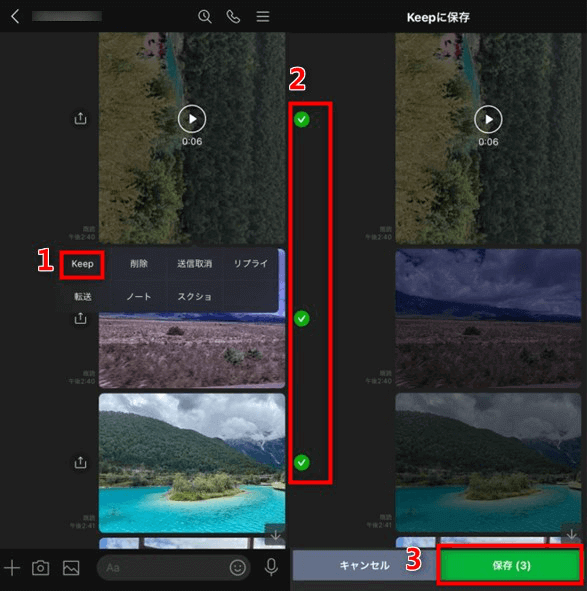This screenshot has height=591, width=587.
Task: Choose 削除 in the message menu
Action: [x=139, y=264]
